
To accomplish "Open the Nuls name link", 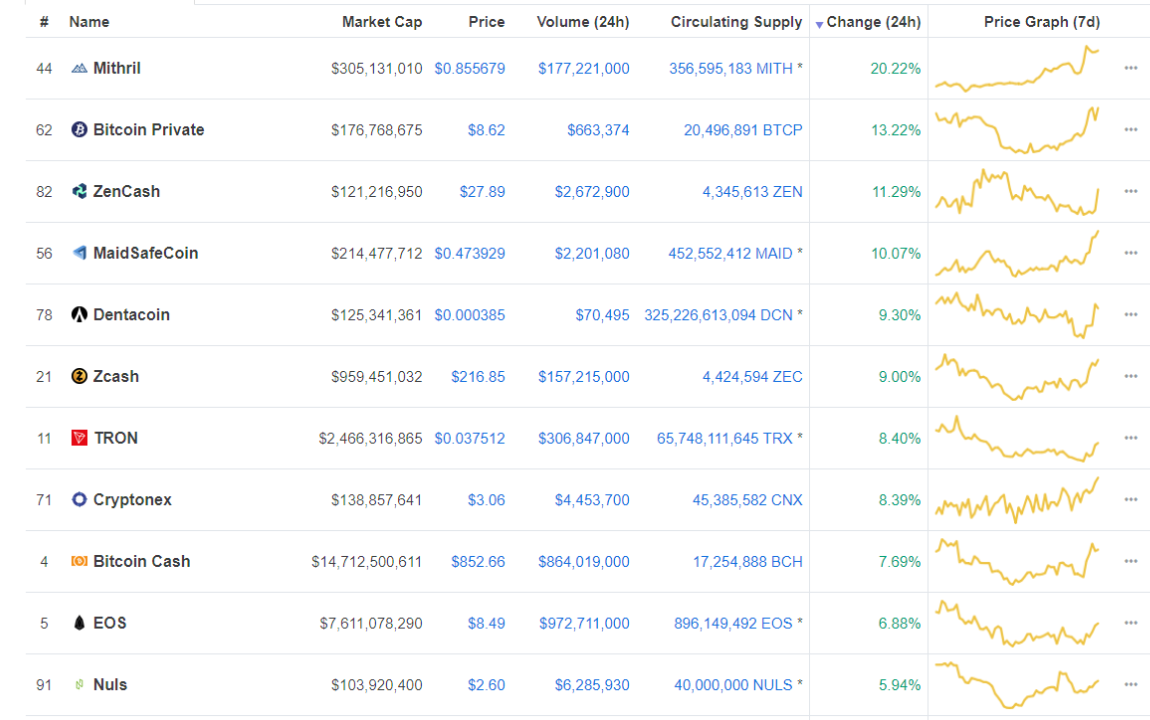I will coord(110,684).
